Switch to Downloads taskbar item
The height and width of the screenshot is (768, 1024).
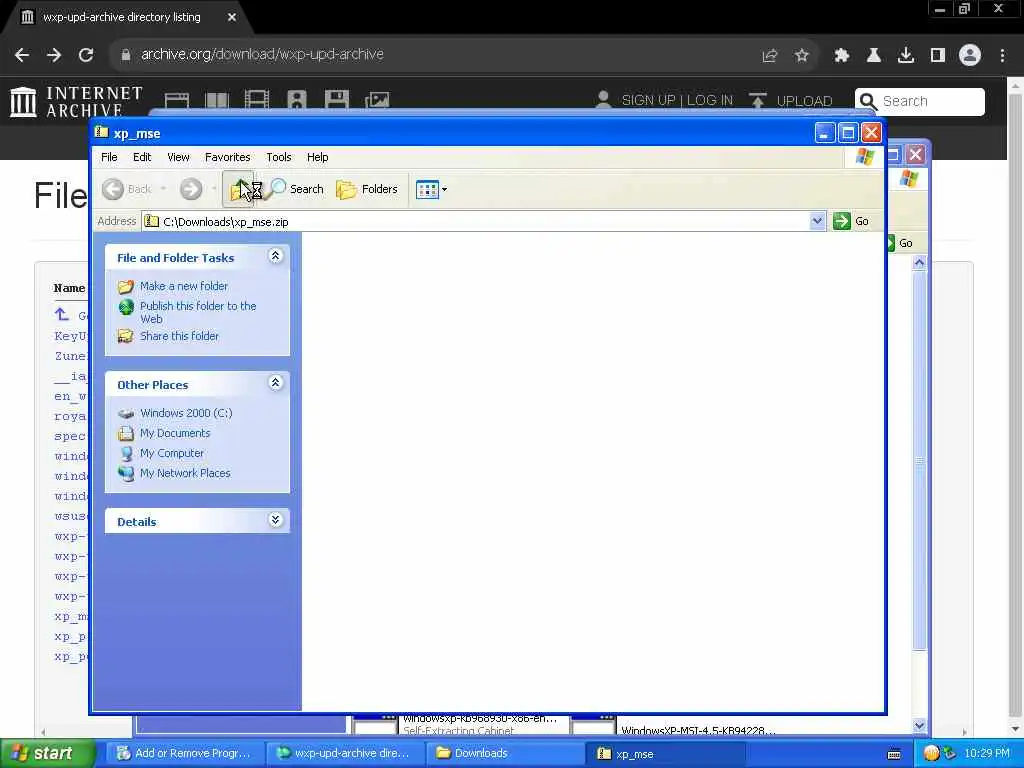point(505,754)
